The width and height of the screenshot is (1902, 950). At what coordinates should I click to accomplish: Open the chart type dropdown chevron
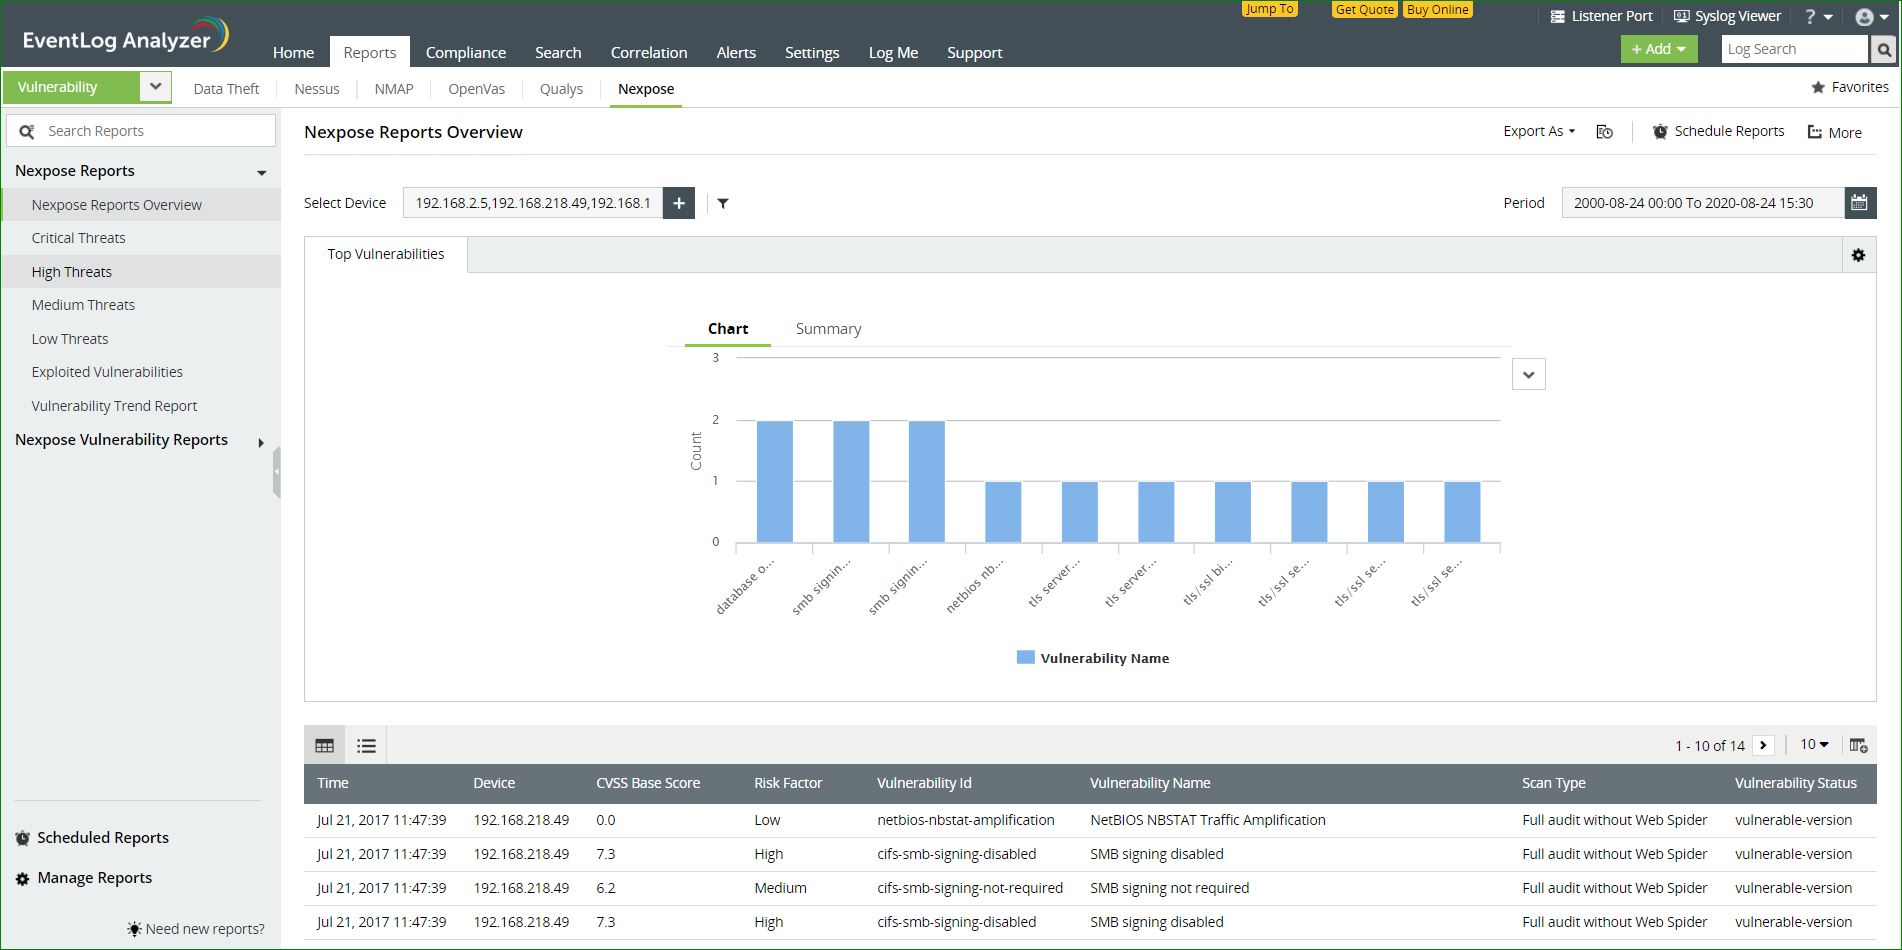[1528, 375]
